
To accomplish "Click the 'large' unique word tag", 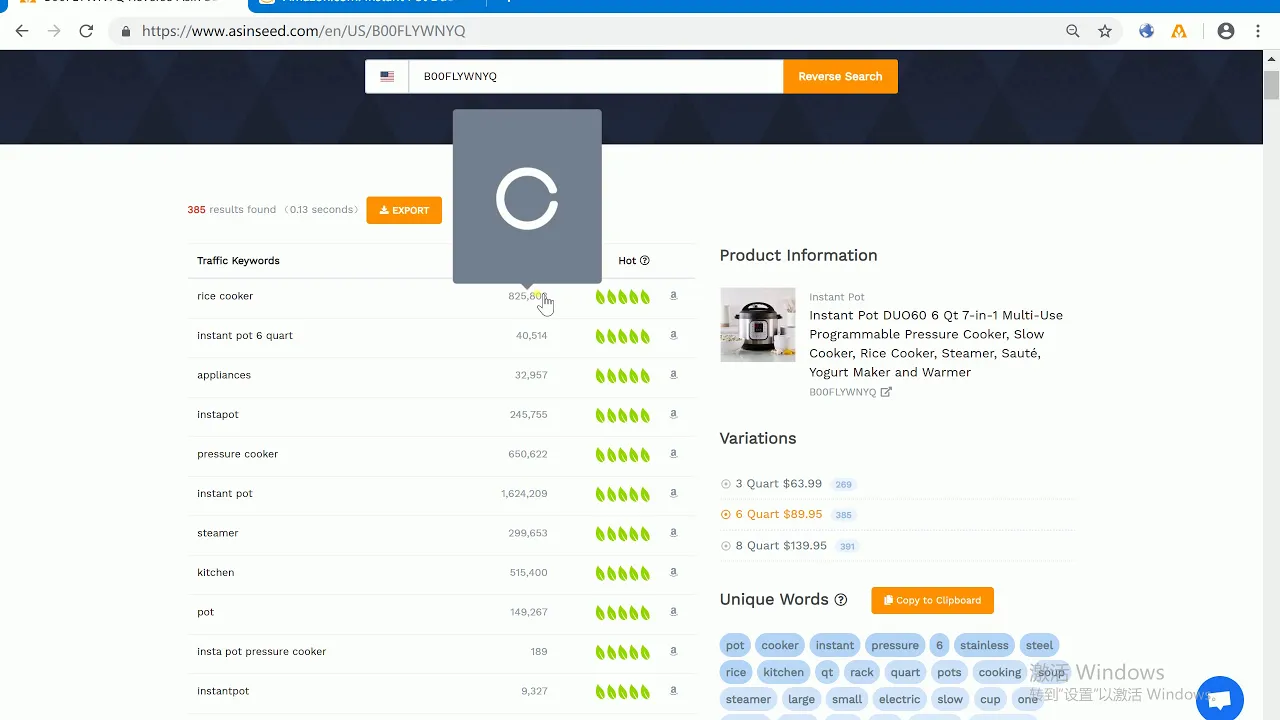I will coord(801,699).
